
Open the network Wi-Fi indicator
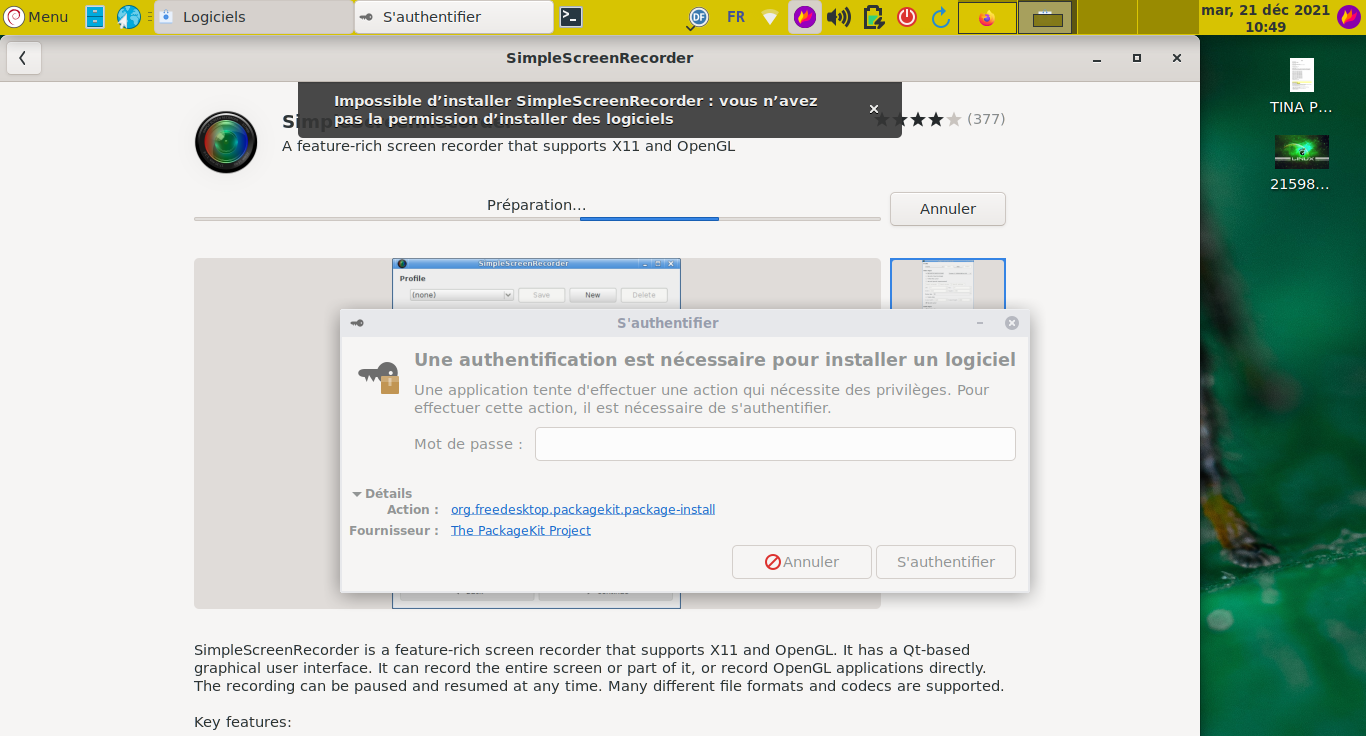click(x=770, y=17)
